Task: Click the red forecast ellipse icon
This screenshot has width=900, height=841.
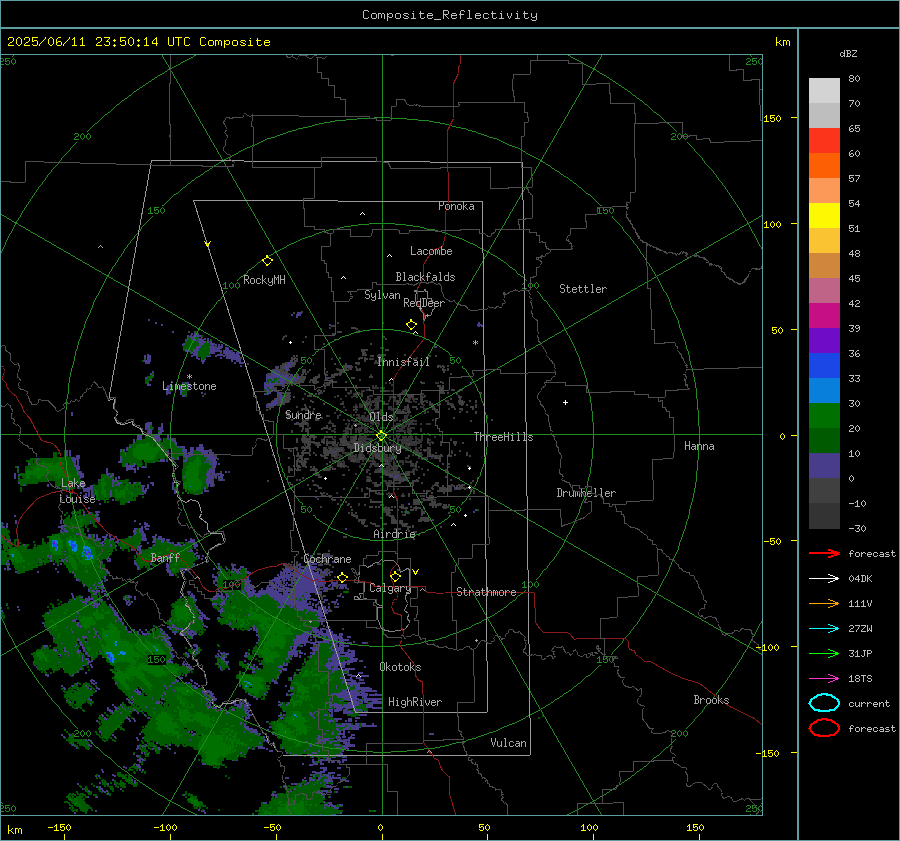Action: tap(824, 728)
